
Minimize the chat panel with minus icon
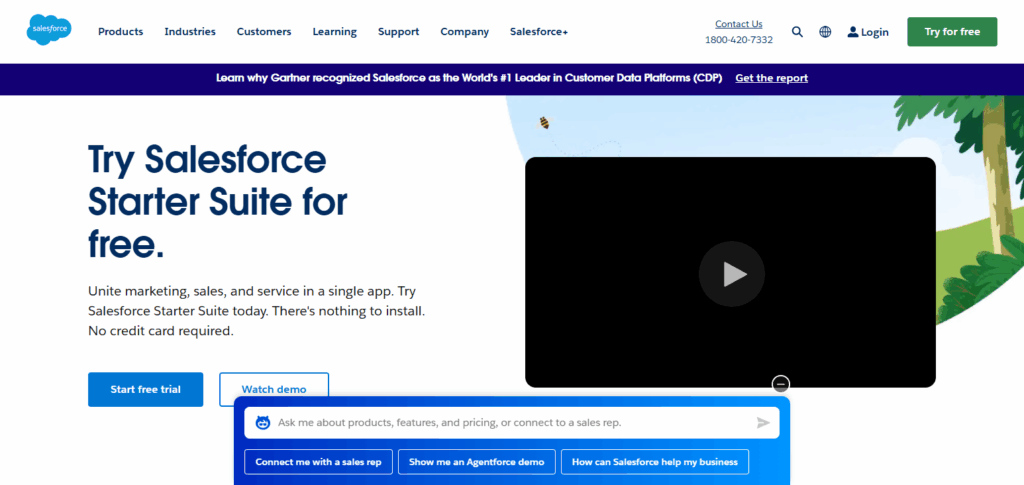pyautogui.click(x=781, y=384)
